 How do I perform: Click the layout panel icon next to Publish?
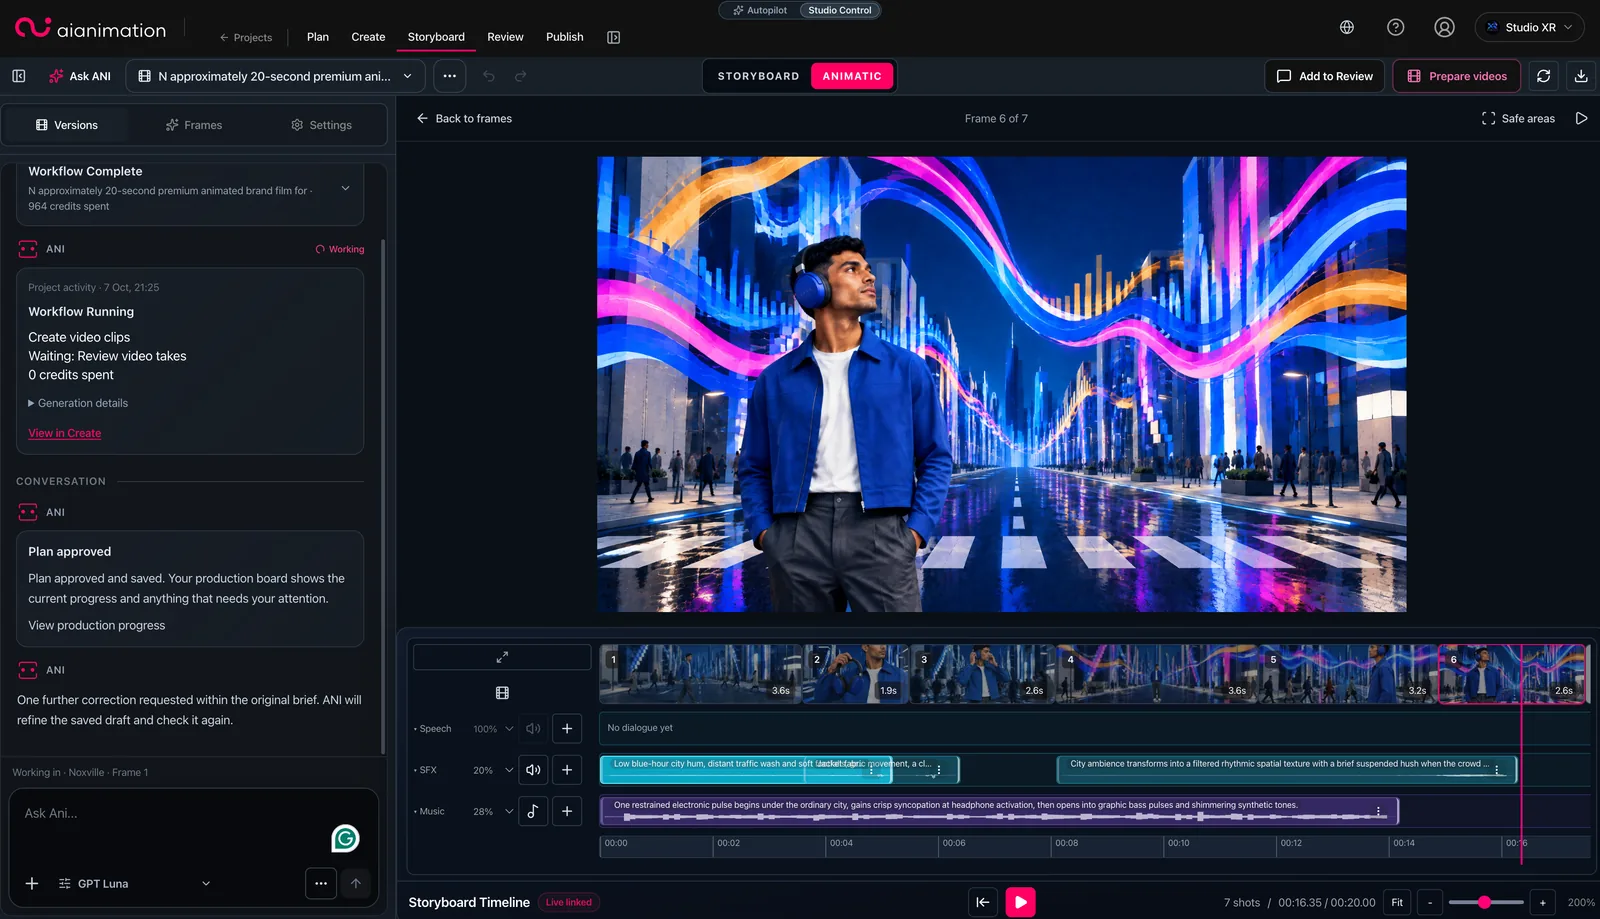click(x=613, y=37)
